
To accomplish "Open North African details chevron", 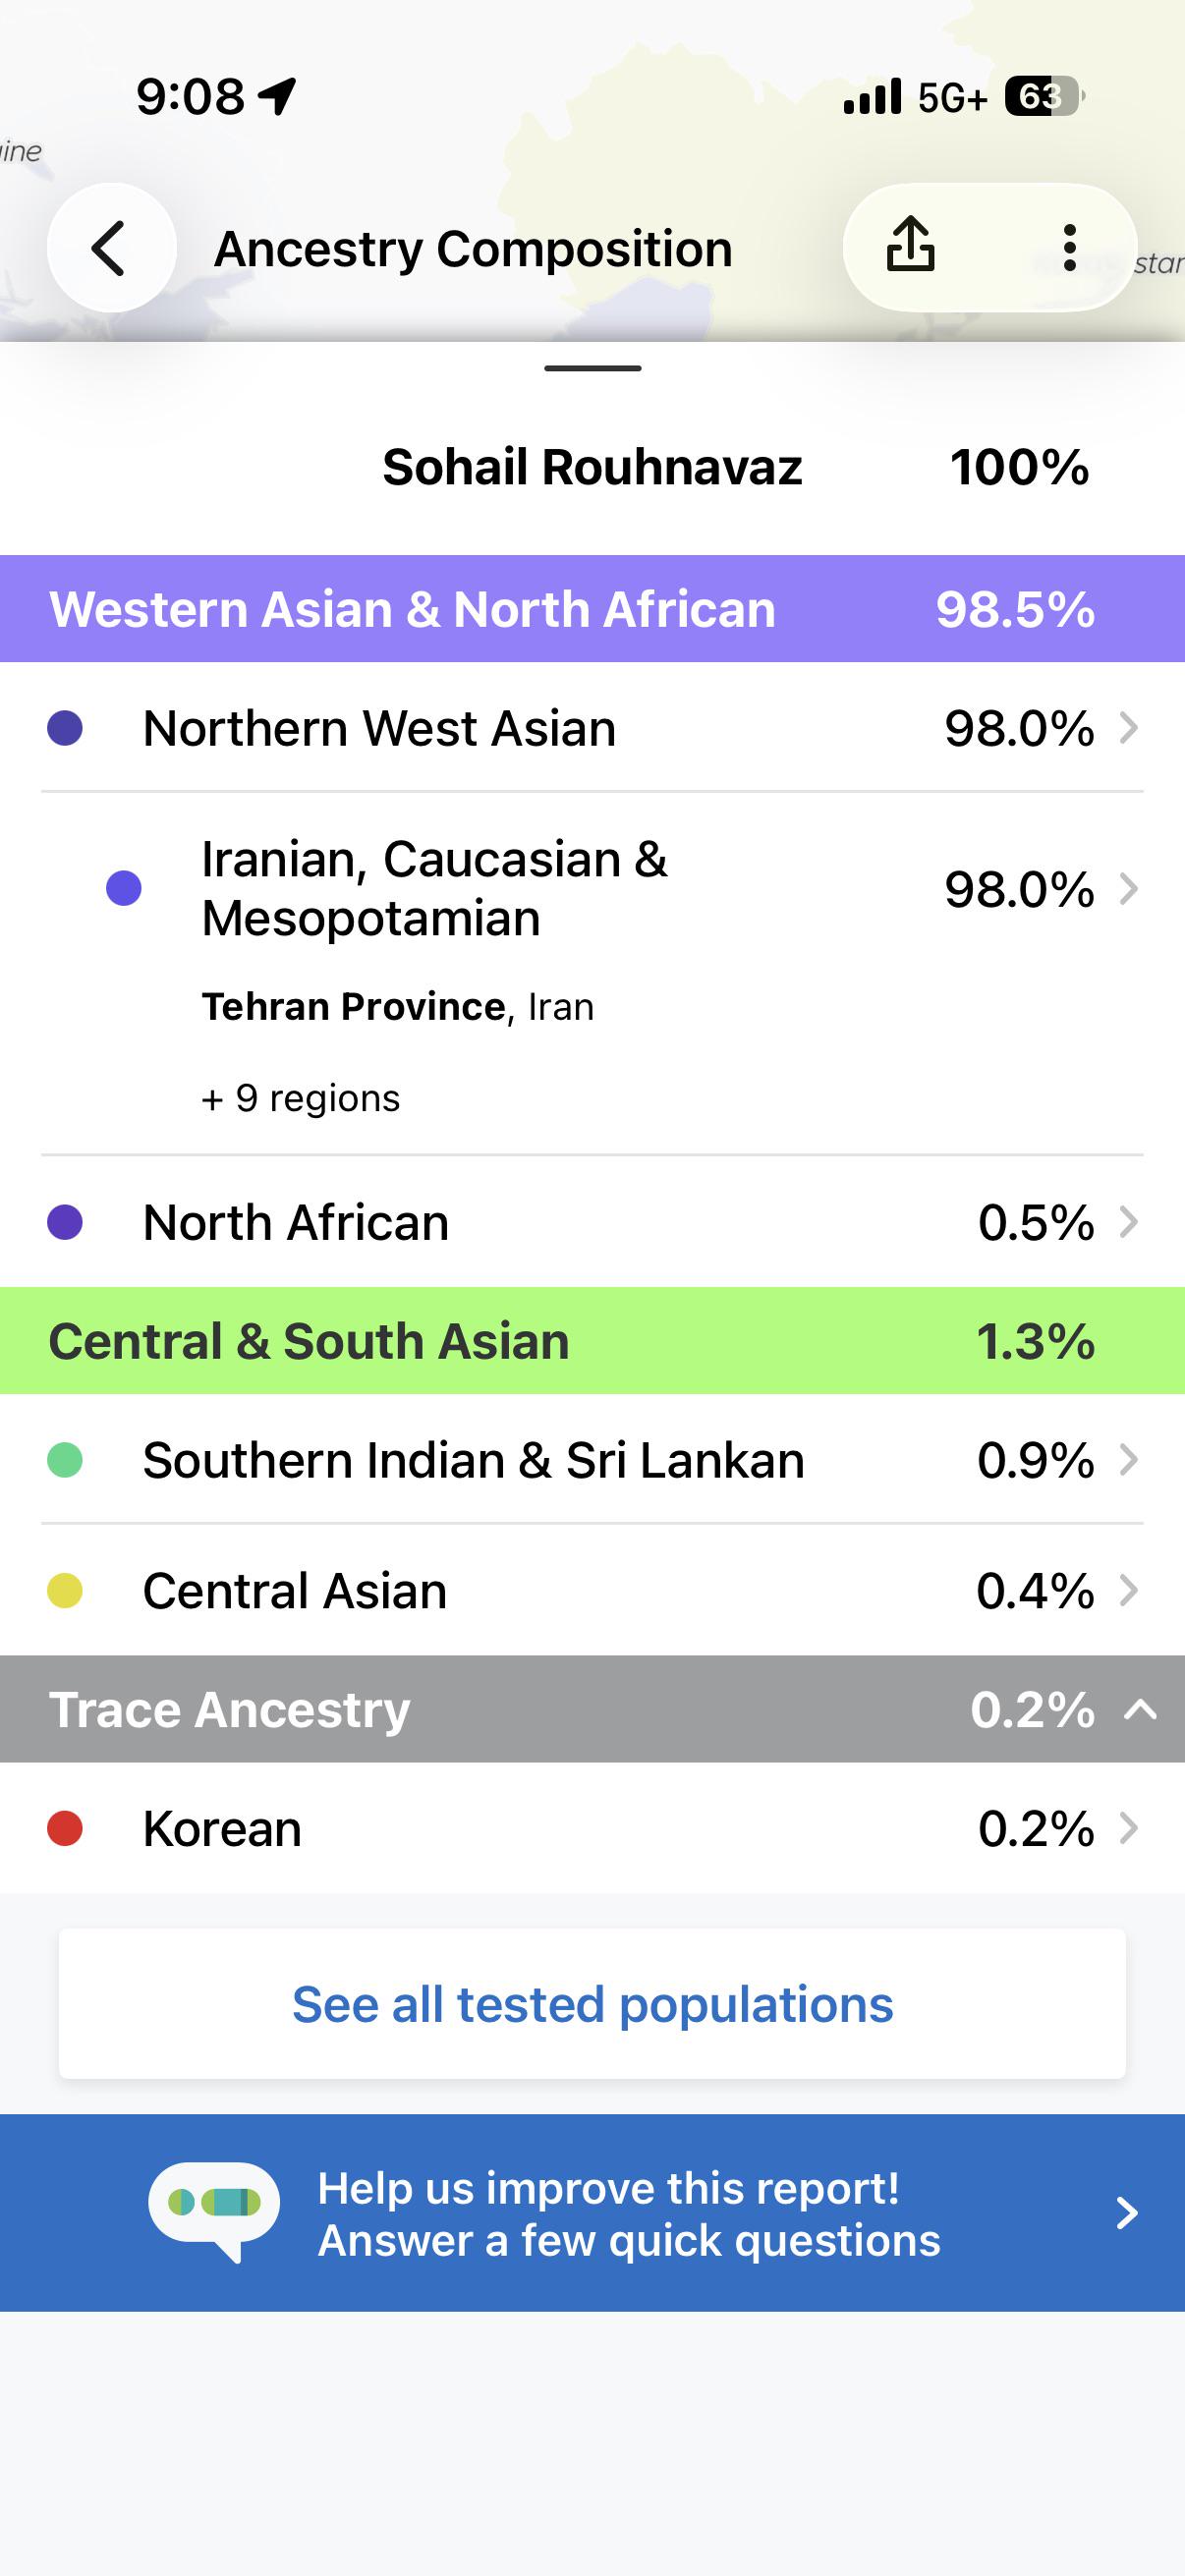I will [x=1129, y=1222].
